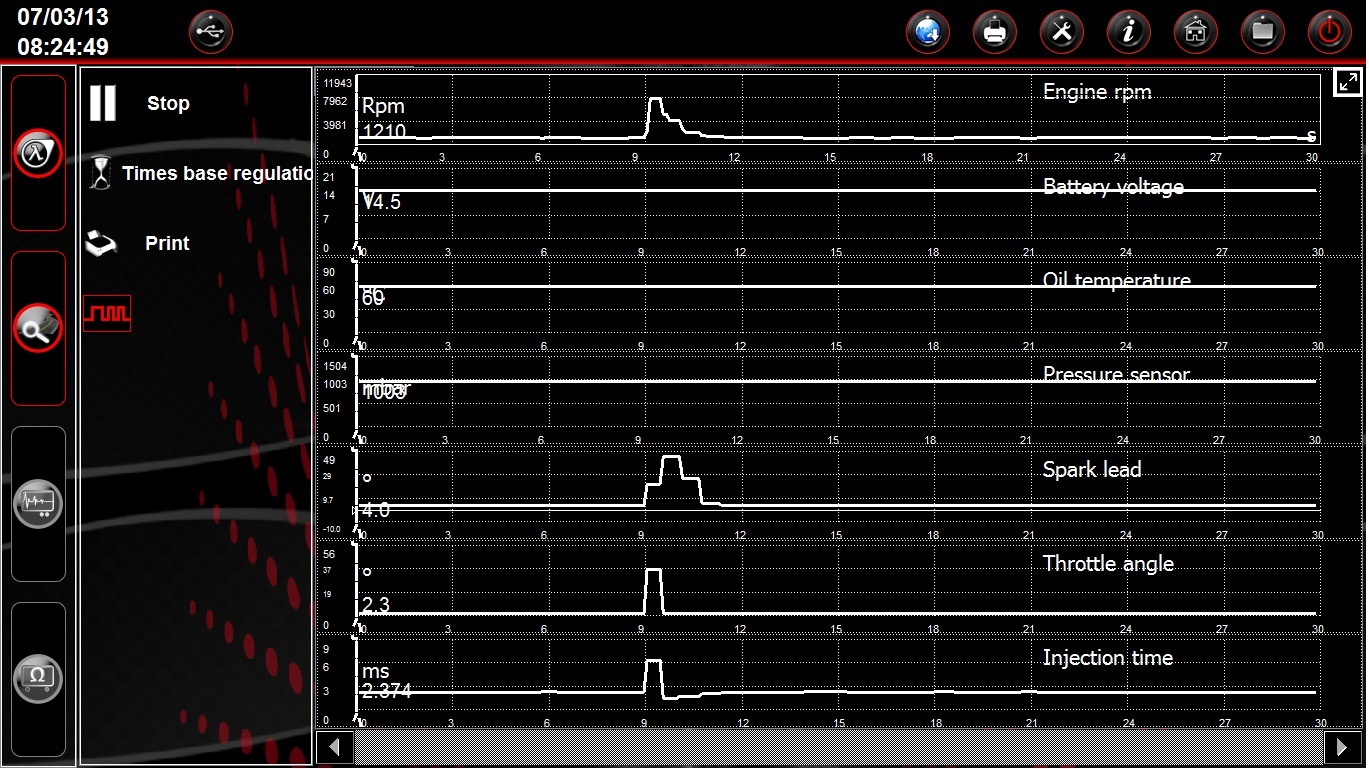Expand the graph view to fullscreen
This screenshot has height=769, width=1369.
tap(1346, 83)
